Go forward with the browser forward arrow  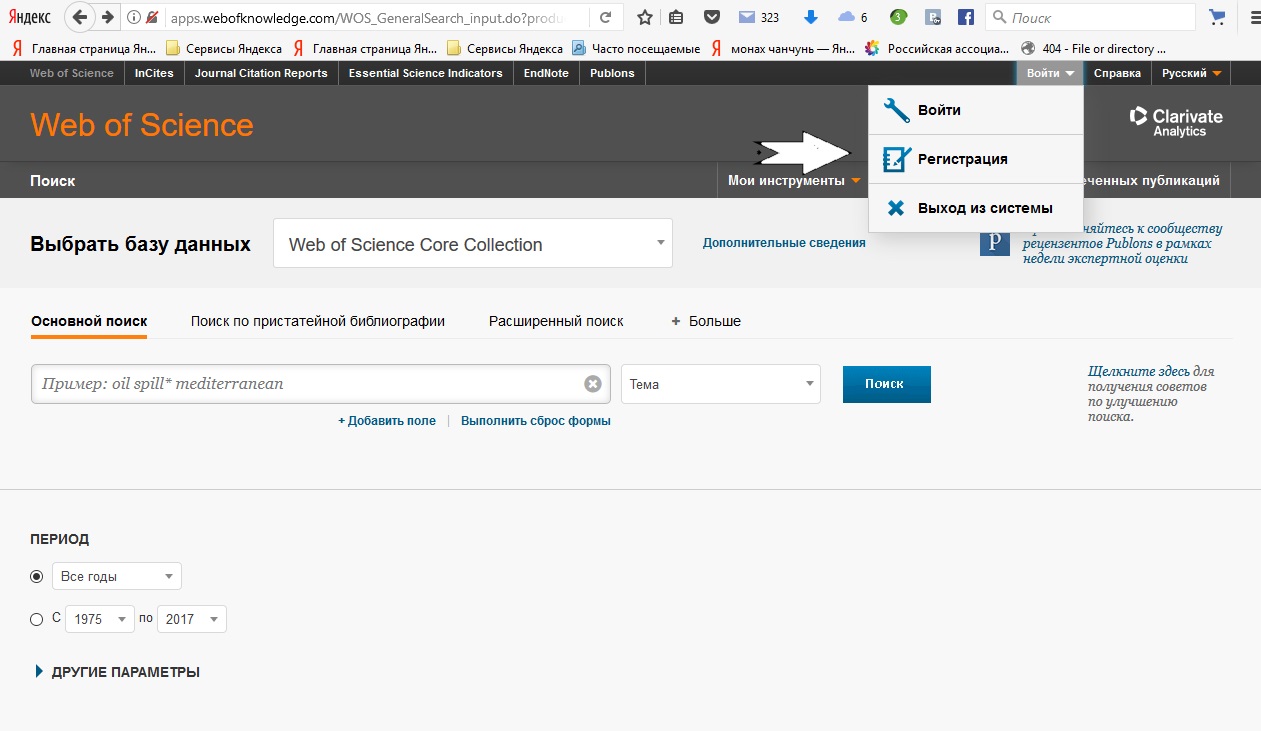[x=107, y=17]
